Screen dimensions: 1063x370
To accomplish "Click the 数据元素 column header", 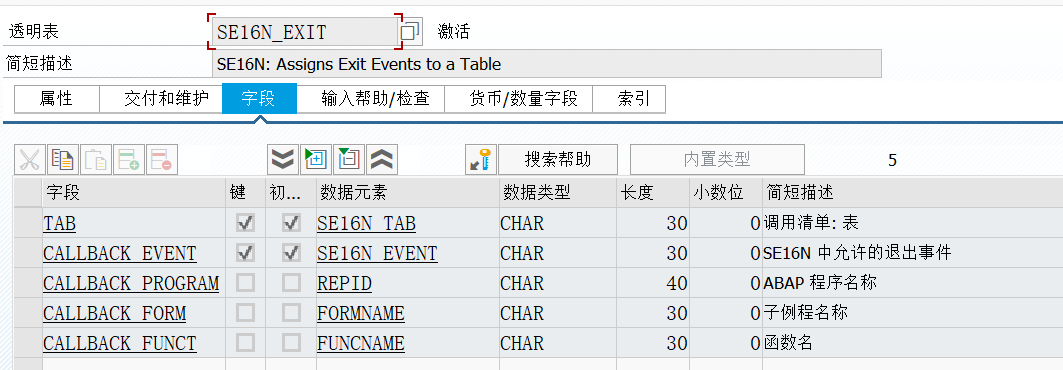I will click(407, 193).
